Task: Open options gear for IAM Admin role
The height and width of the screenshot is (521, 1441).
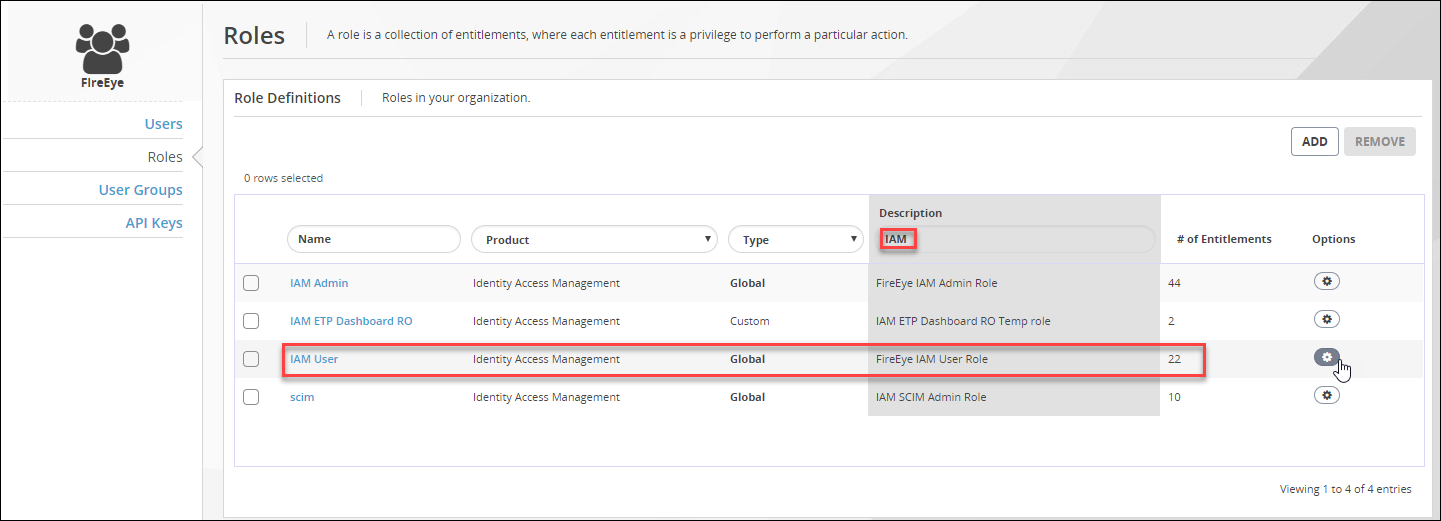Action: pyautogui.click(x=1326, y=282)
